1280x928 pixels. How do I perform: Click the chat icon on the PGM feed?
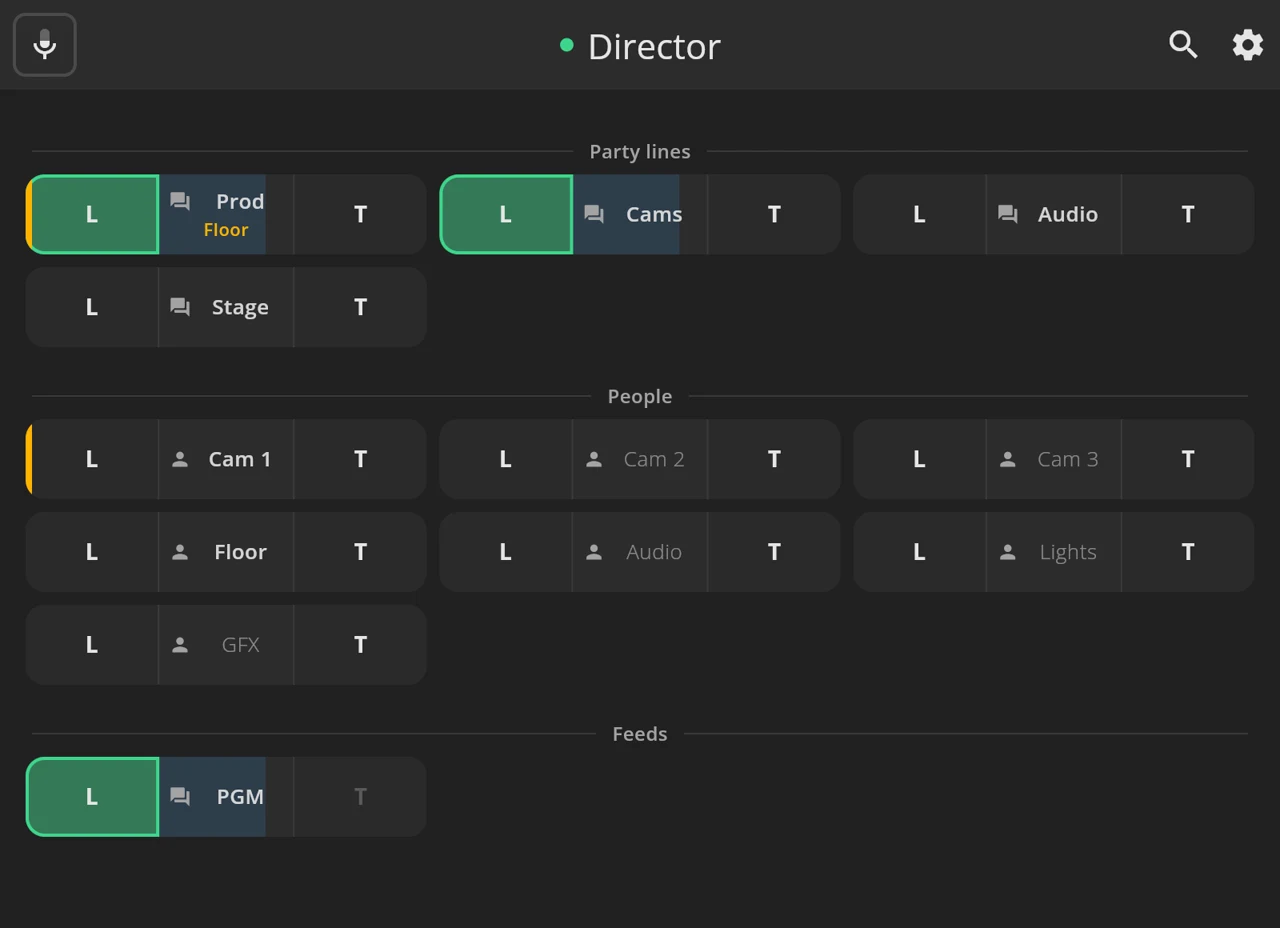pyautogui.click(x=180, y=797)
